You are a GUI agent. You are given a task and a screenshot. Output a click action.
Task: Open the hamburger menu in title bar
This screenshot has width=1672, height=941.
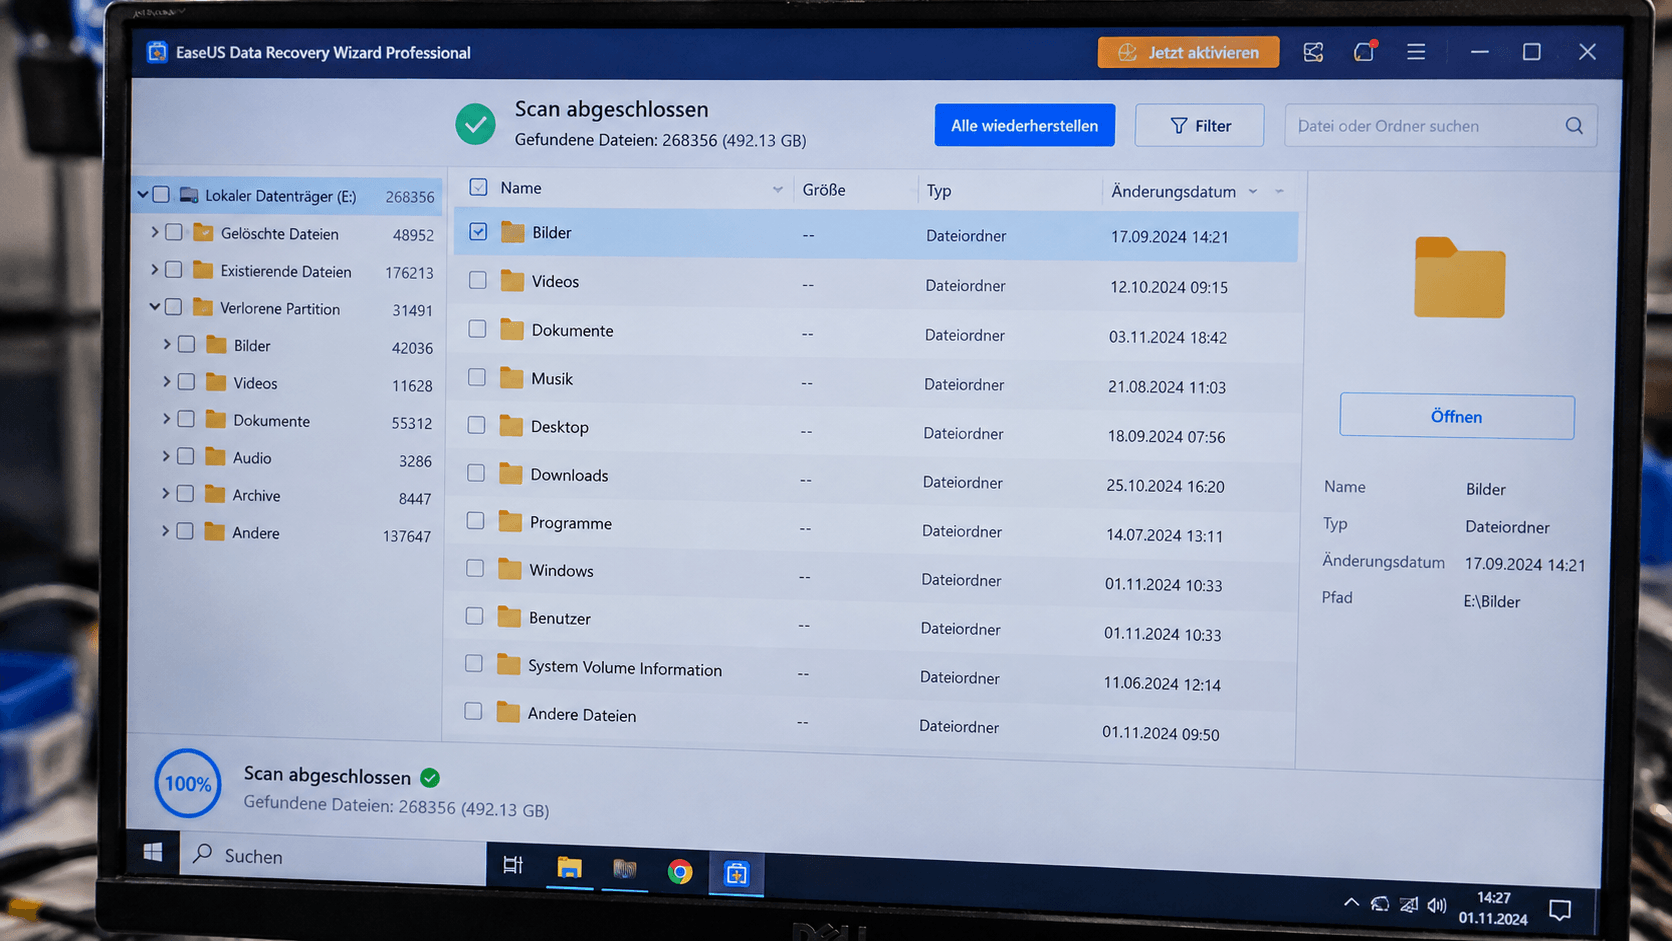pyautogui.click(x=1416, y=52)
